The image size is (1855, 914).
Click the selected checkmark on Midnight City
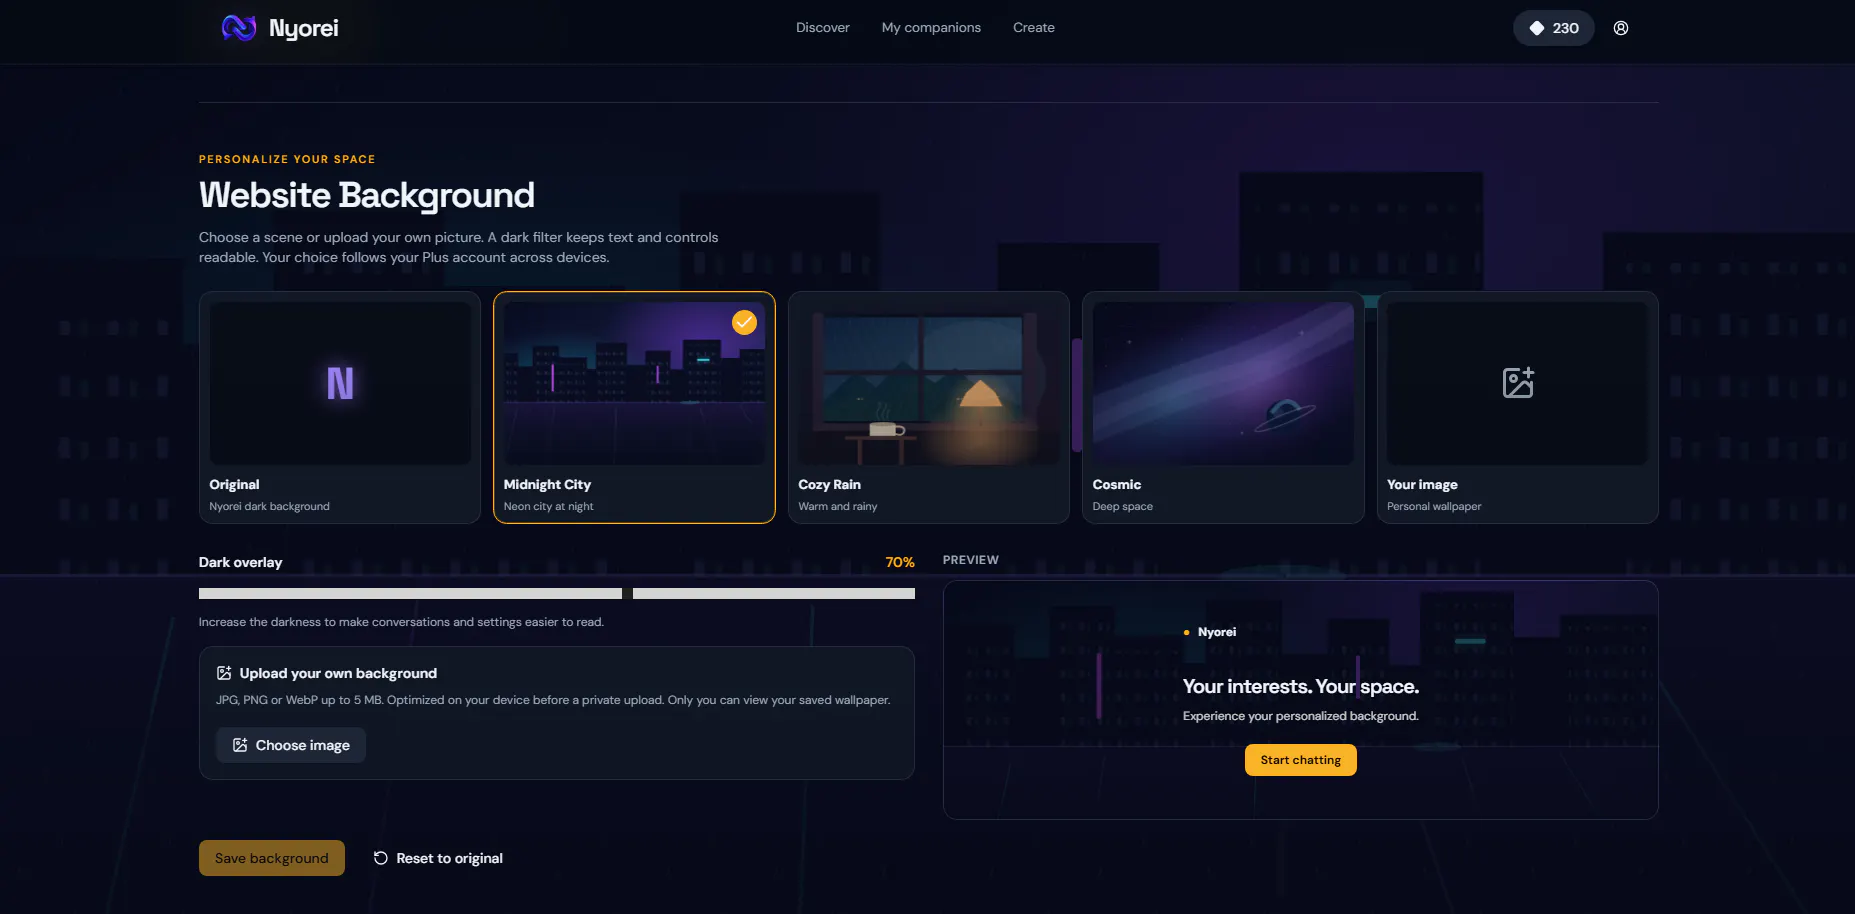point(744,322)
